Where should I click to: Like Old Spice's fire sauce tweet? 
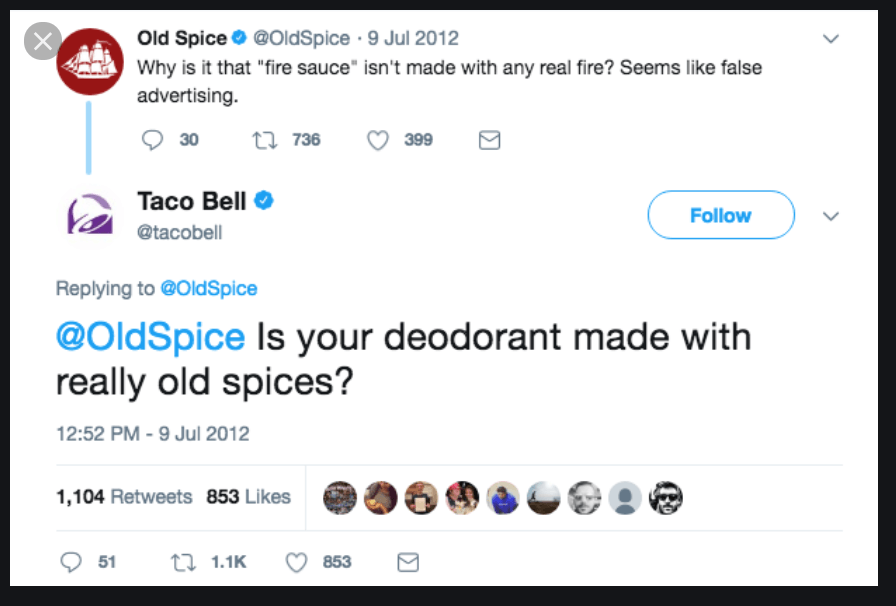pyautogui.click(x=377, y=140)
